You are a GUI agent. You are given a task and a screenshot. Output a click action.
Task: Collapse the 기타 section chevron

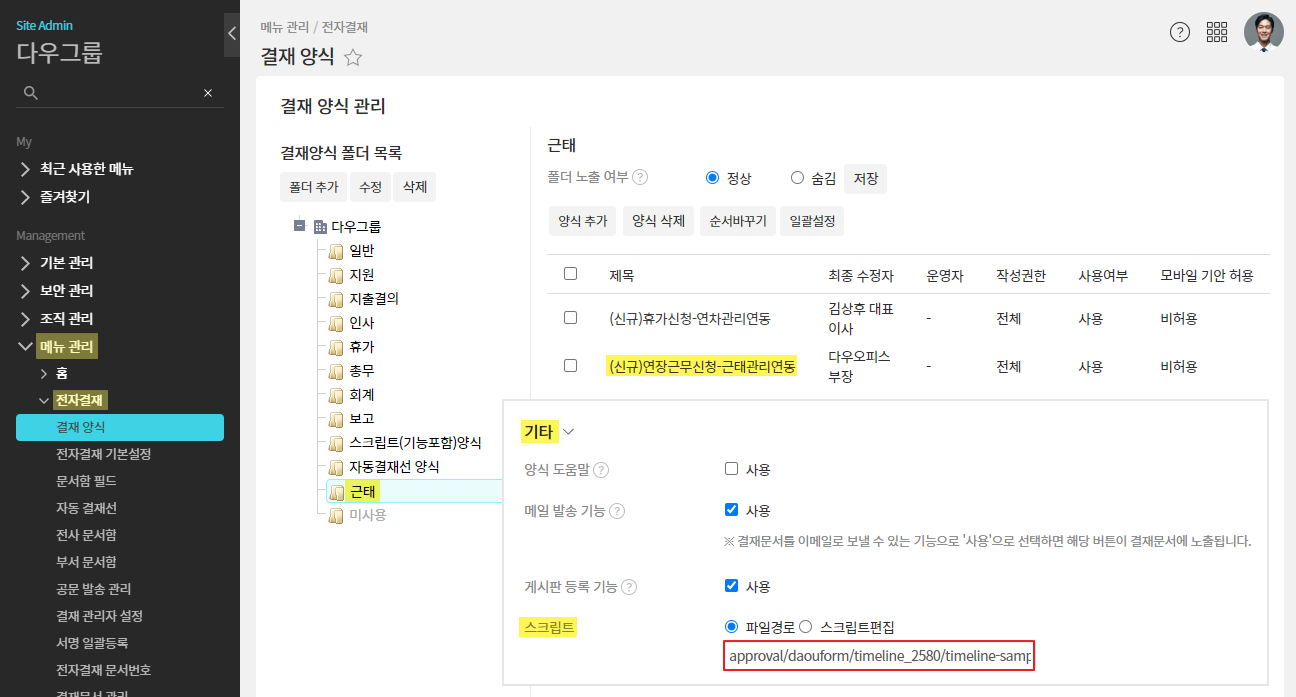(x=569, y=432)
